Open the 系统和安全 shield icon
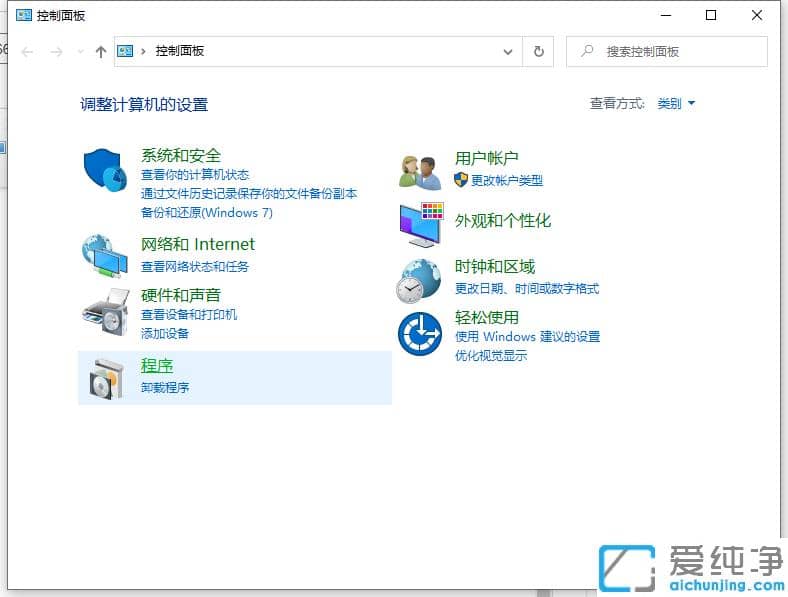The width and height of the screenshot is (788, 597). (105, 170)
